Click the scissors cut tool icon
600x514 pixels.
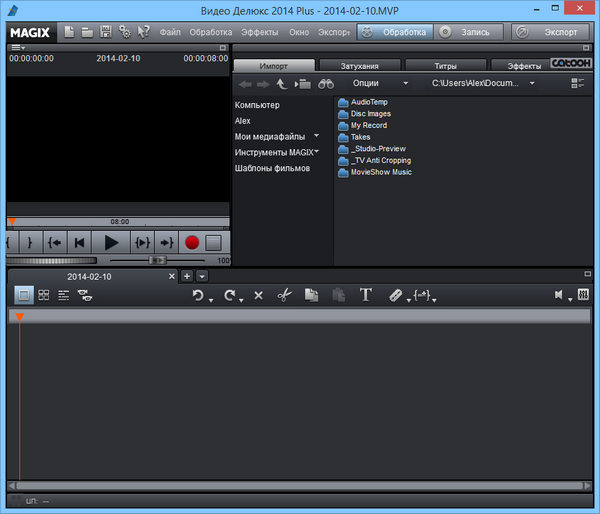(x=284, y=295)
